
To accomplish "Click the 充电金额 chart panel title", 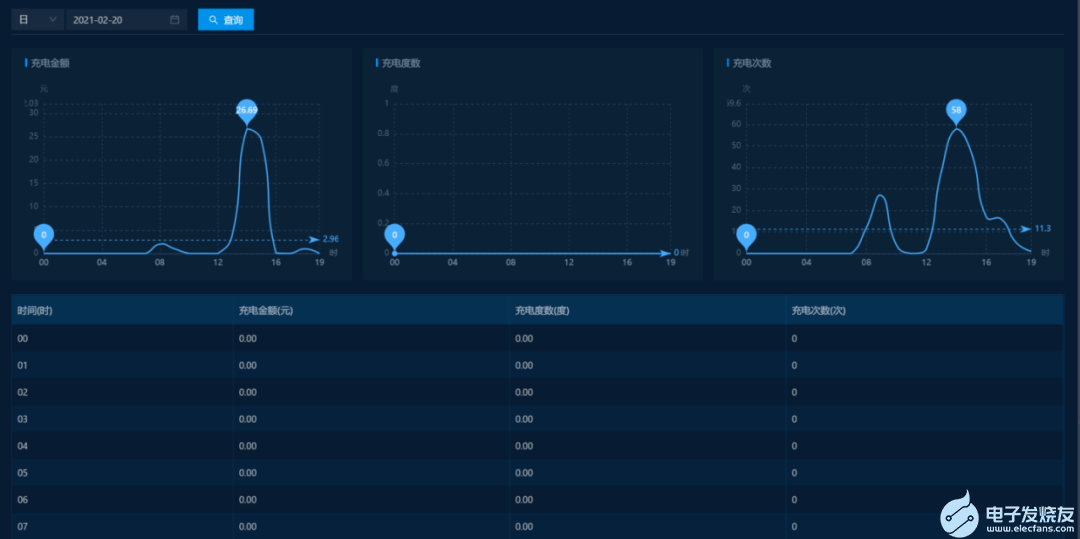I will pyautogui.click(x=50, y=63).
